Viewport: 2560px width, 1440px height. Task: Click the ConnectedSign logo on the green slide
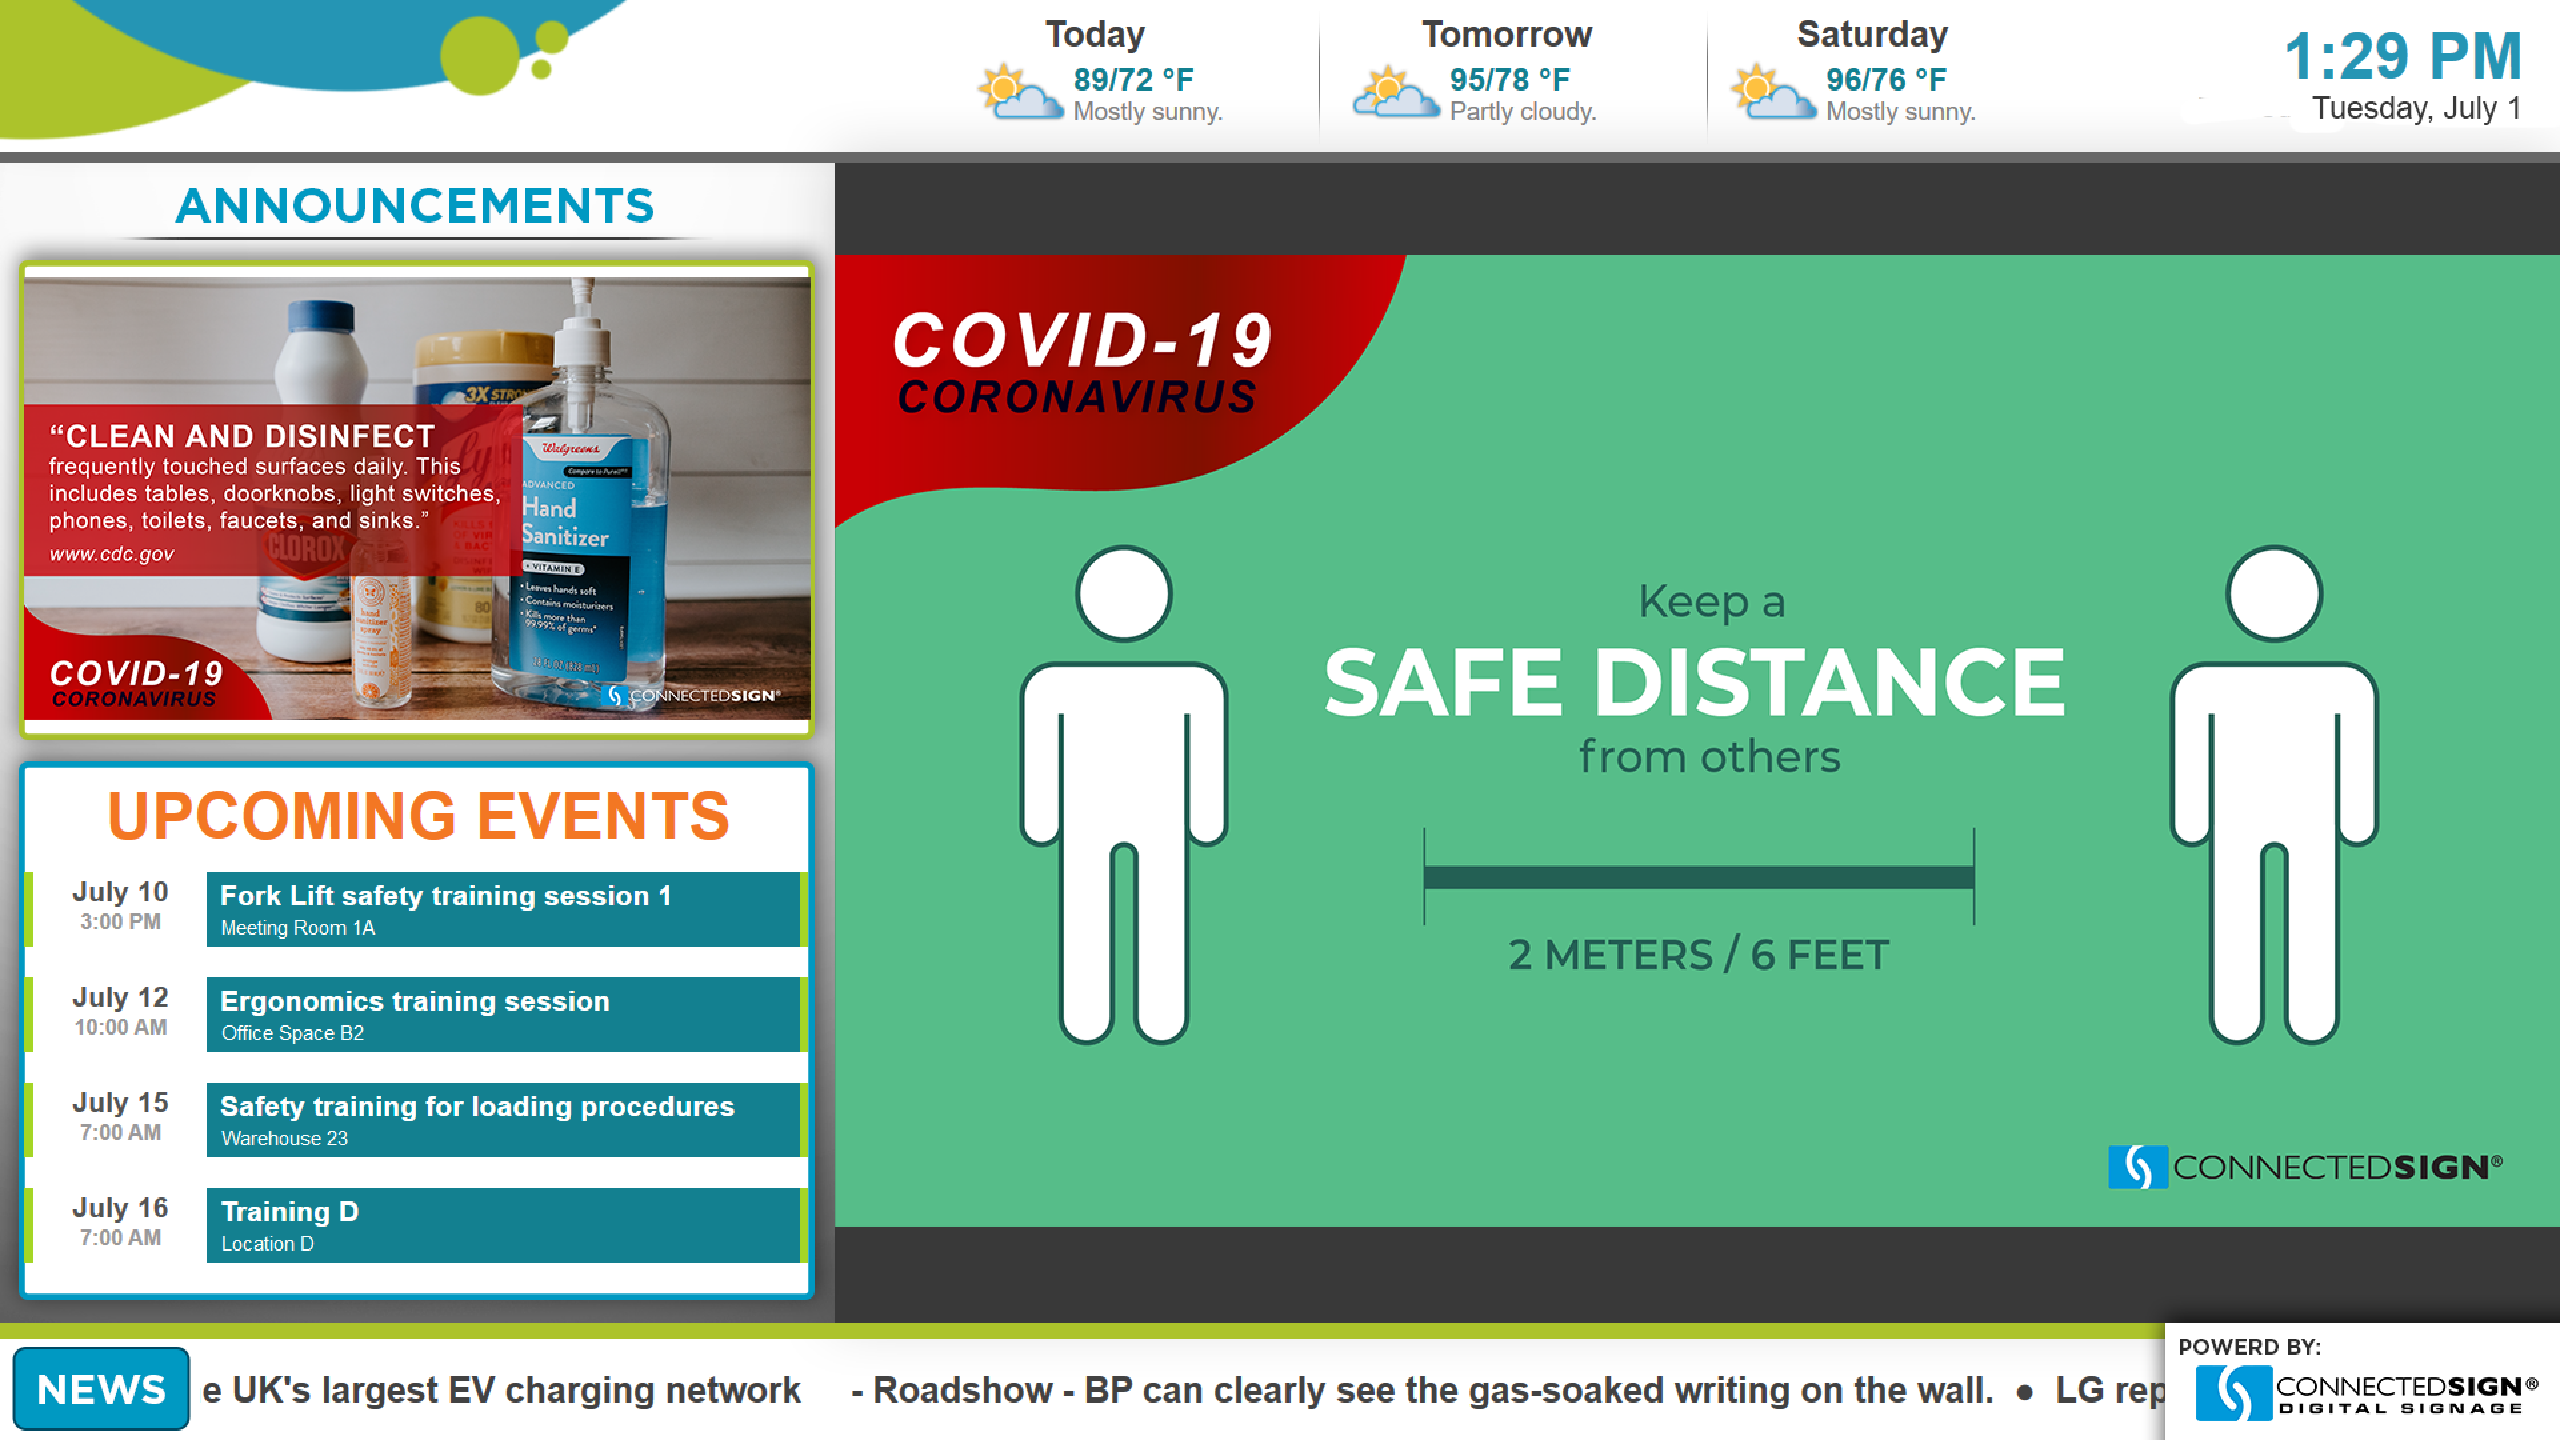tap(2304, 1166)
